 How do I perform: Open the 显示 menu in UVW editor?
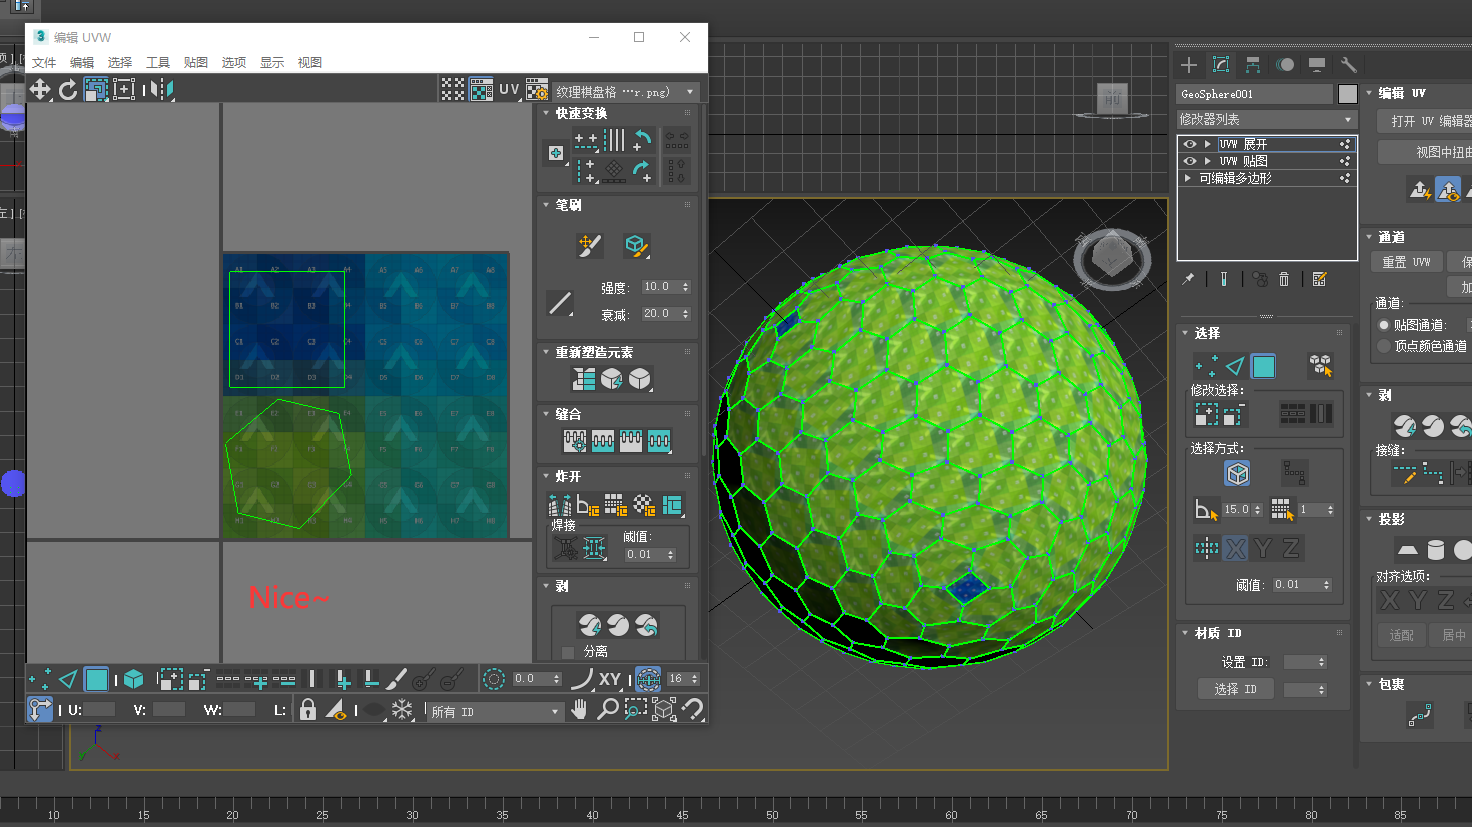click(x=272, y=62)
